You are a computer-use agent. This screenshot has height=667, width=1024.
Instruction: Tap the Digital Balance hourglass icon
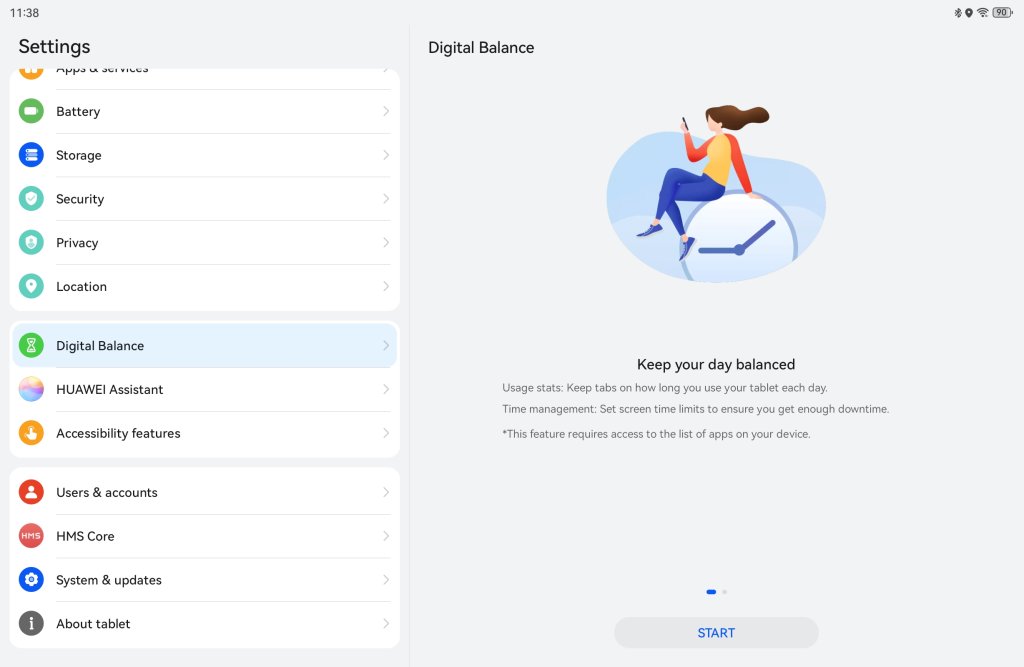(x=31, y=345)
